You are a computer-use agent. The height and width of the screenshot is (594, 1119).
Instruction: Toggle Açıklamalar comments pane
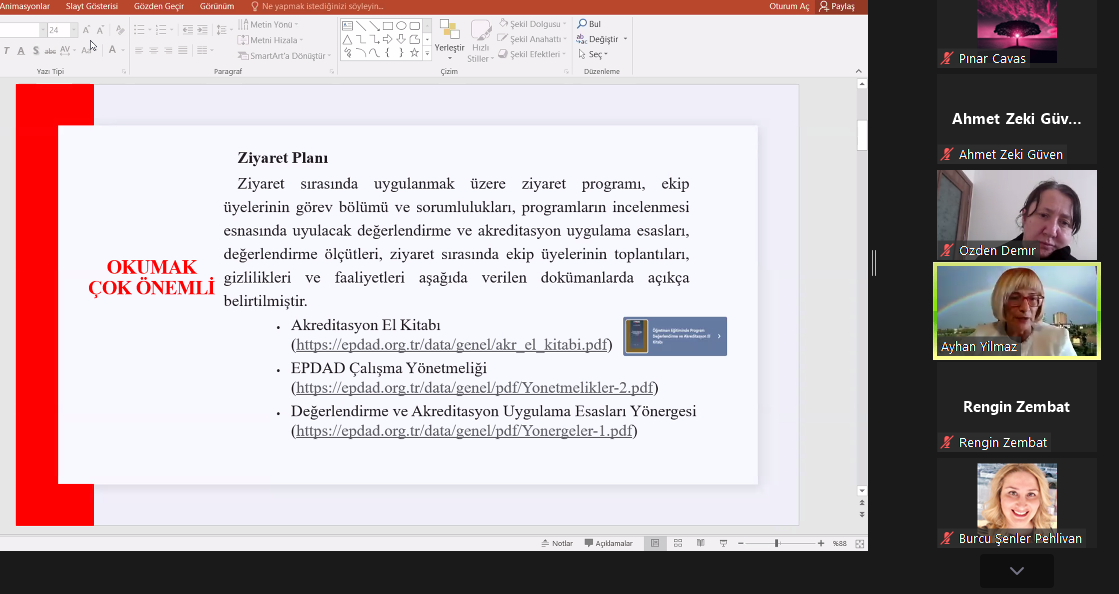click(608, 543)
